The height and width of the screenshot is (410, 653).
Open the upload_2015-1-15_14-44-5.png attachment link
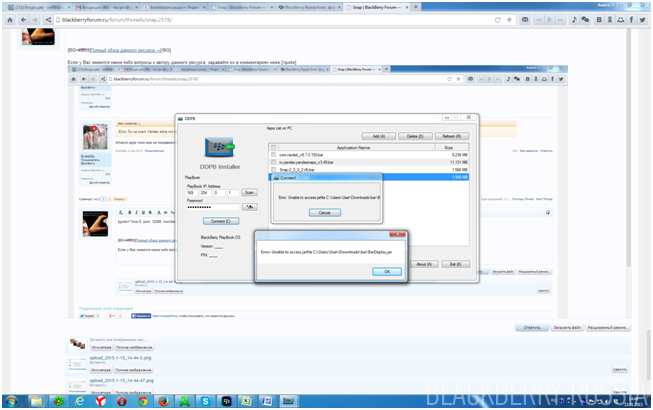point(121,355)
